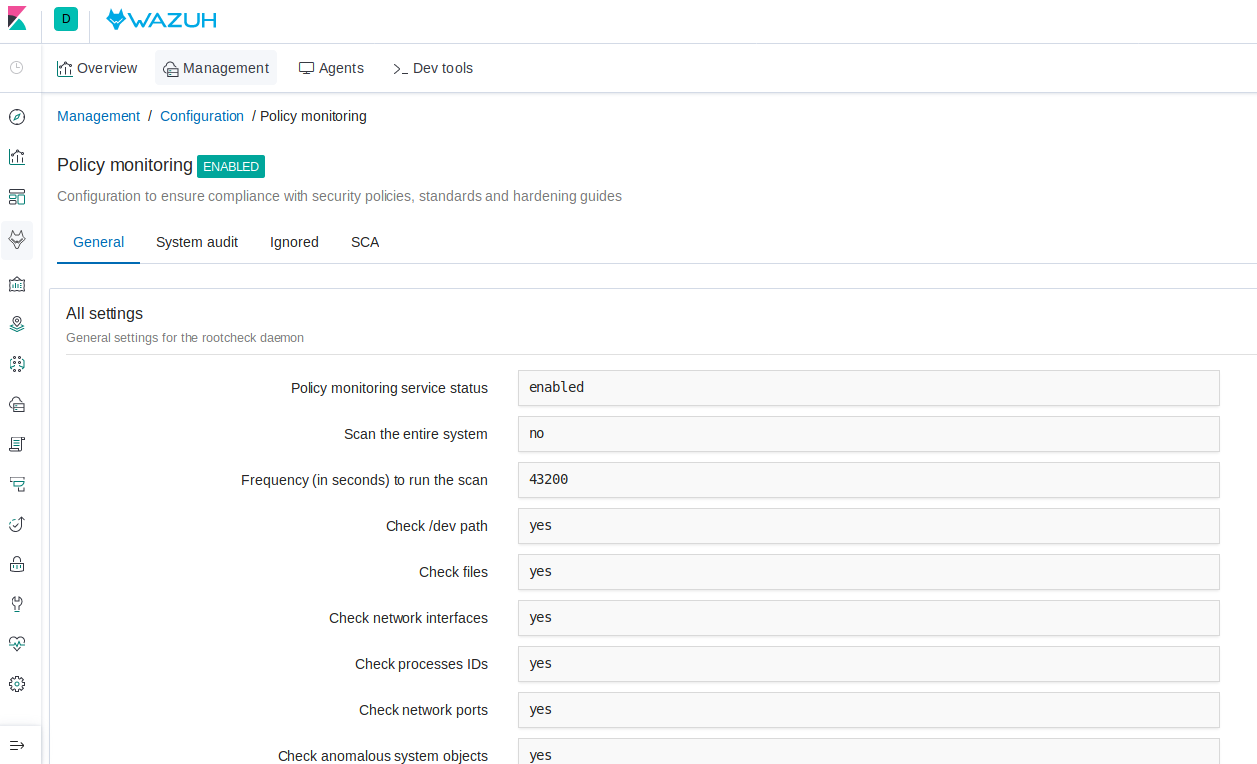Click the Configuration breadcrumb link
1257x764 pixels.
[x=202, y=116]
